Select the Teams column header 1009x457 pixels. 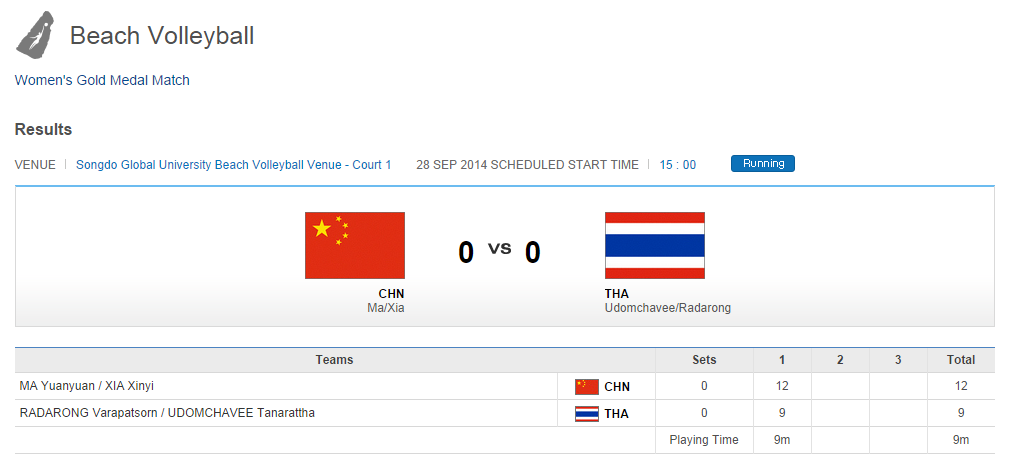point(334,360)
